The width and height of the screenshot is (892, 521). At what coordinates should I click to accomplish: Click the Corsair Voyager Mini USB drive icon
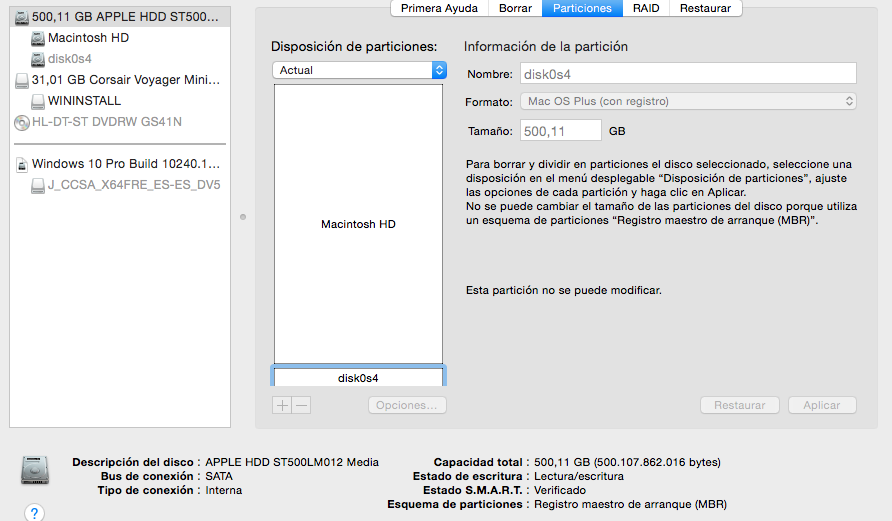[x=22, y=81]
